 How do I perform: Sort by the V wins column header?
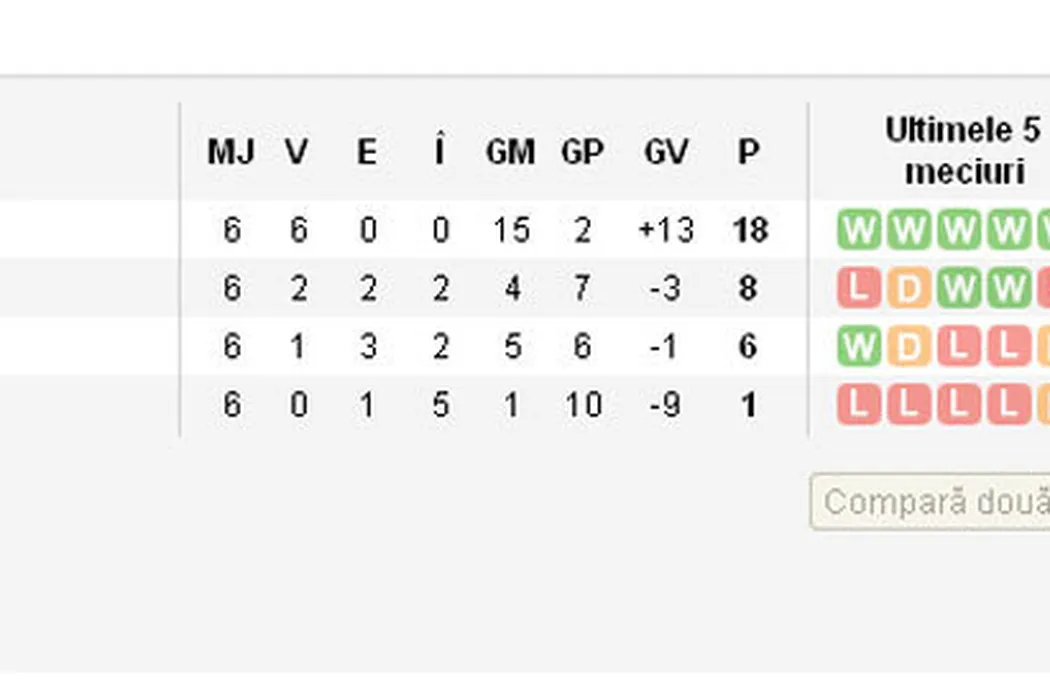pos(296,153)
